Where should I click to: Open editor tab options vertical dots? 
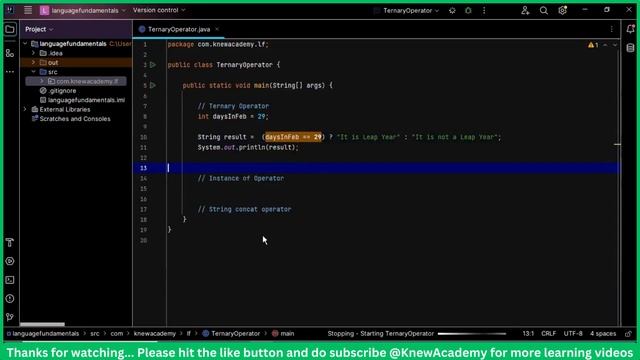[x=611, y=29]
